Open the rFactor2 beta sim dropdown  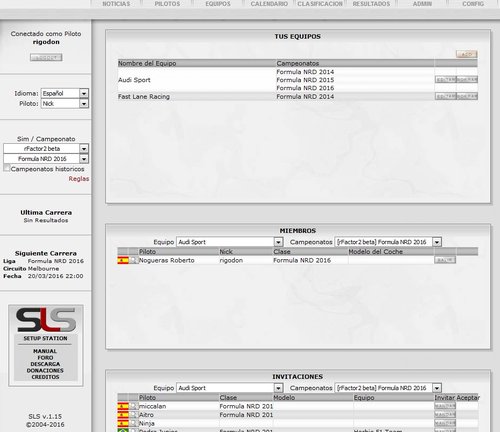point(46,149)
